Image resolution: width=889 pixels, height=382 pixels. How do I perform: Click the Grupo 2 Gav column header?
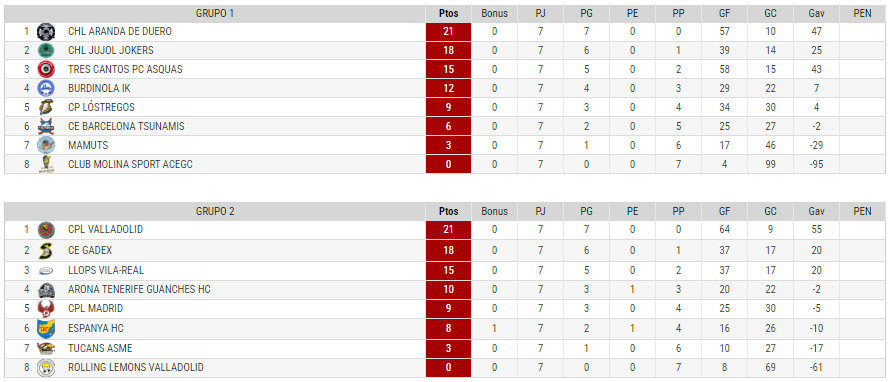coord(816,211)
